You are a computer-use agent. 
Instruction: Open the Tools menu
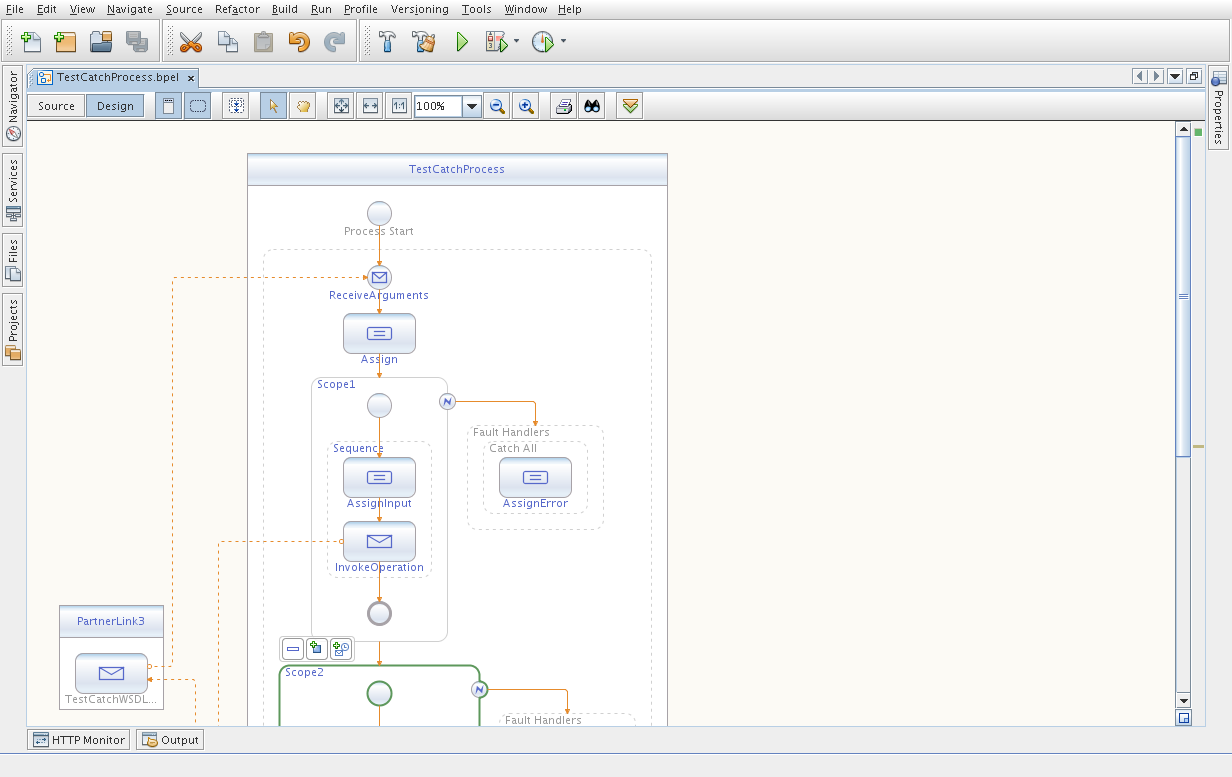tap(476, 9)
